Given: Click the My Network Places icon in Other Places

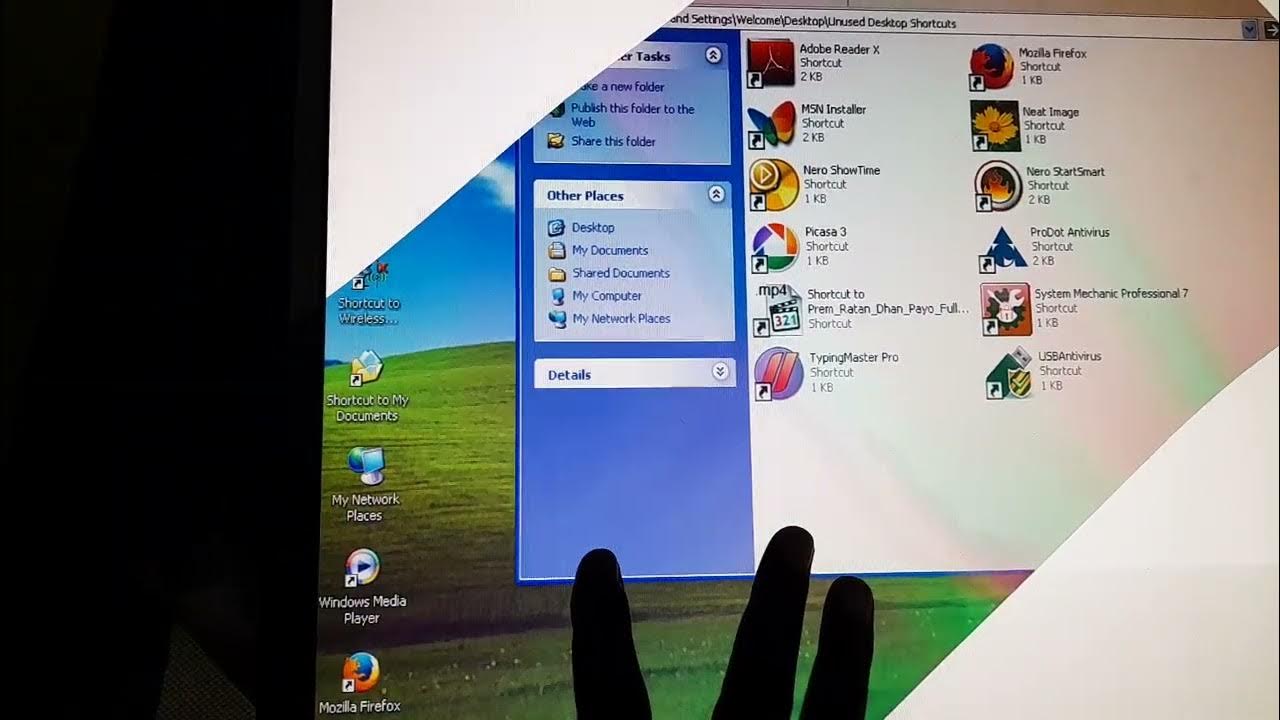Looking at the screenshot, I should [557, 319].
